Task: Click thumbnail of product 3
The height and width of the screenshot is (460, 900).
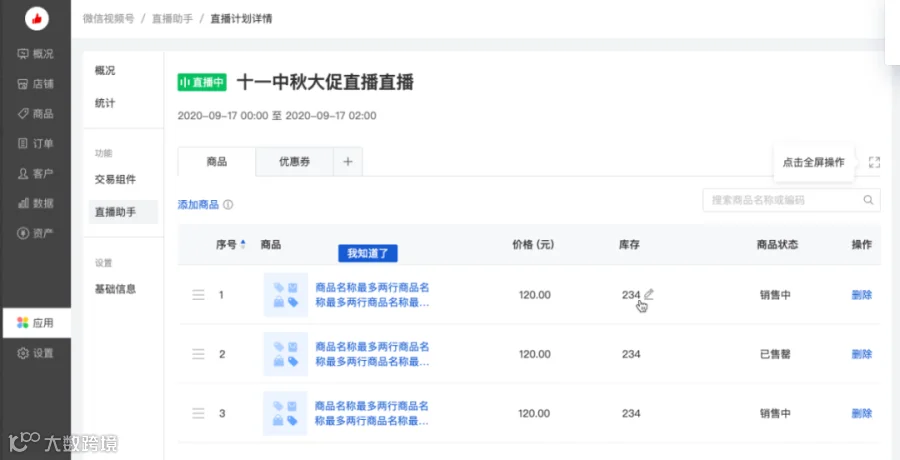Action: (x=285, y=413)
